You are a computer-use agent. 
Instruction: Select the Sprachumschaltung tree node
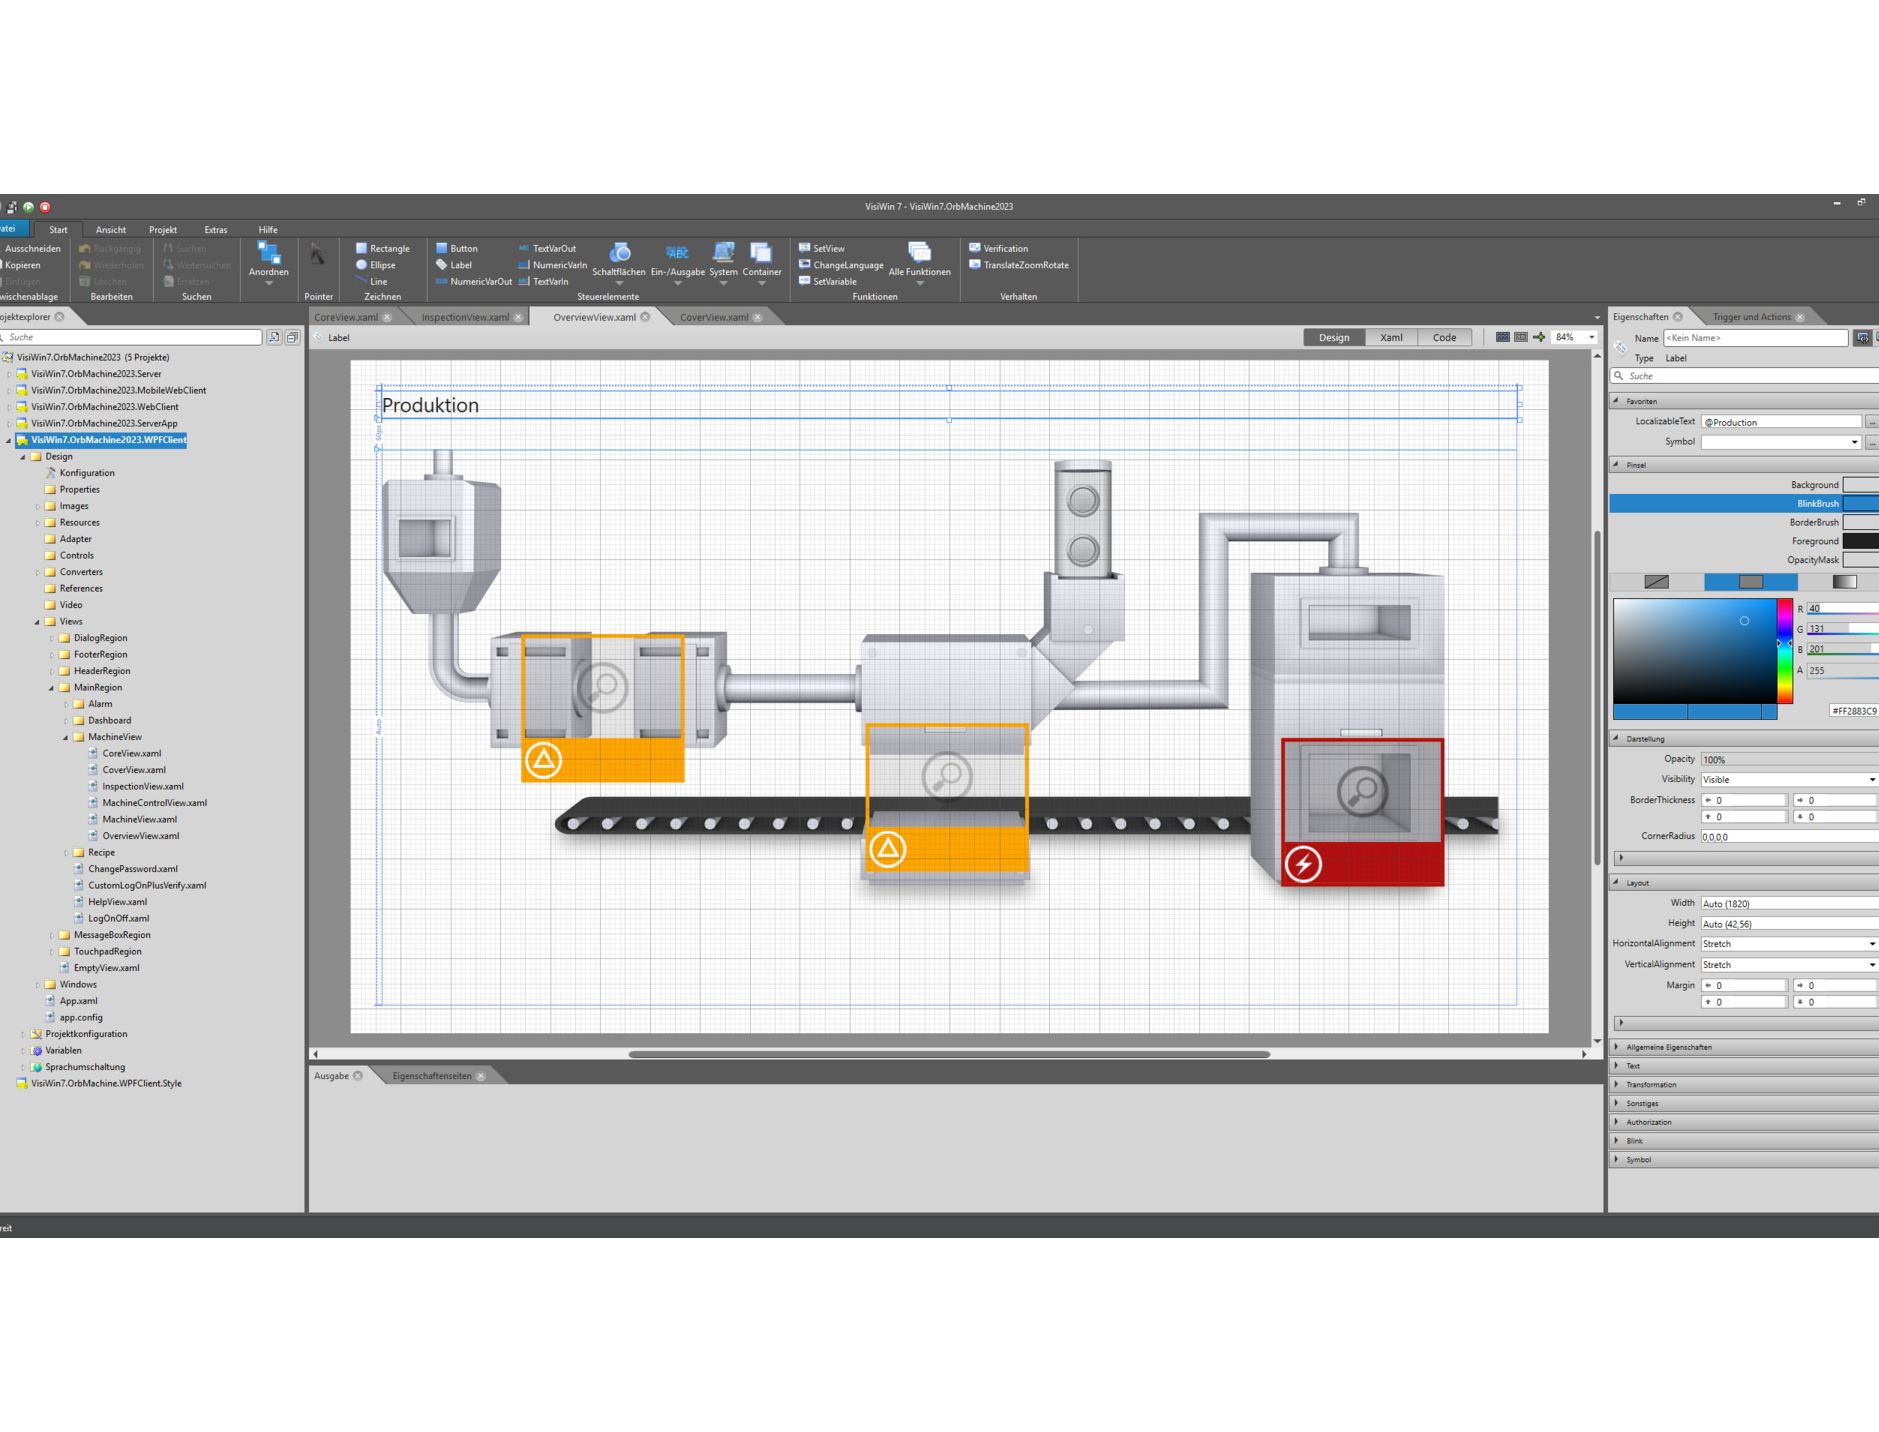click(x=85, y=1067)
